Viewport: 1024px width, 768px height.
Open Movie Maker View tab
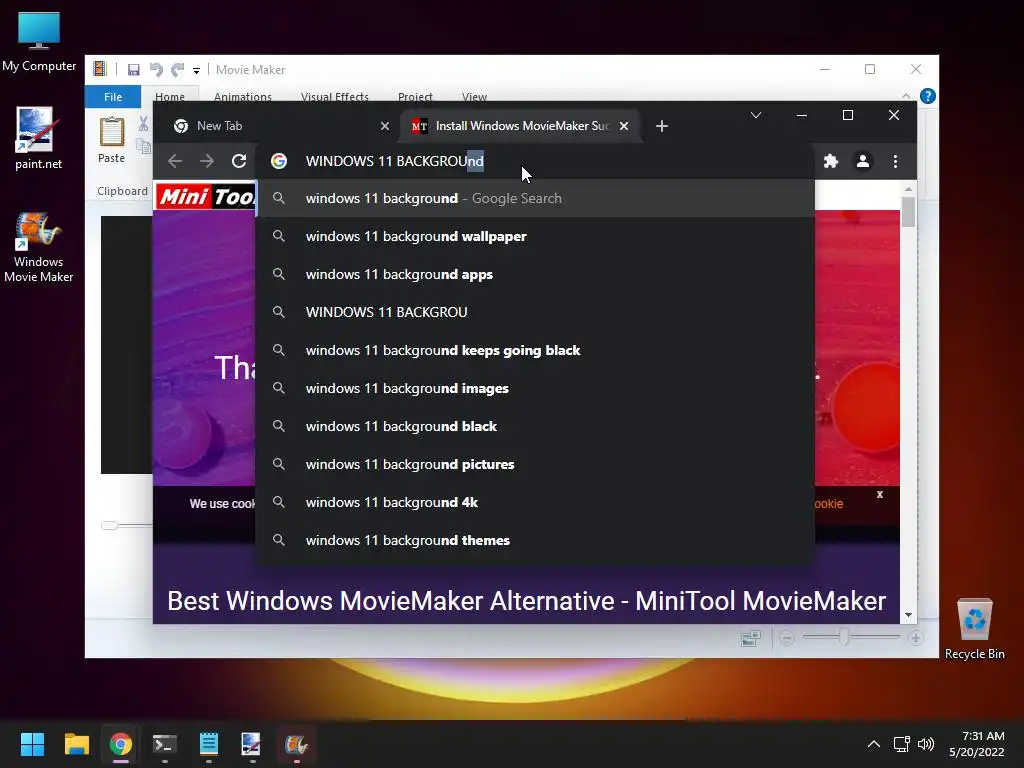474,97
